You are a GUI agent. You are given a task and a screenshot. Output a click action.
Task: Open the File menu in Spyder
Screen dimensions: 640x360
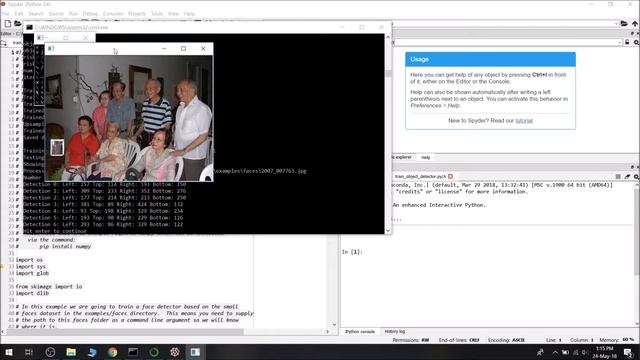pyautogui.click(x=5, y=13)
